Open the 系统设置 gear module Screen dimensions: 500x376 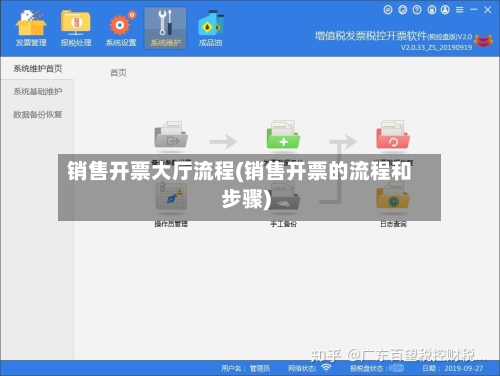[x=121, y=28]
